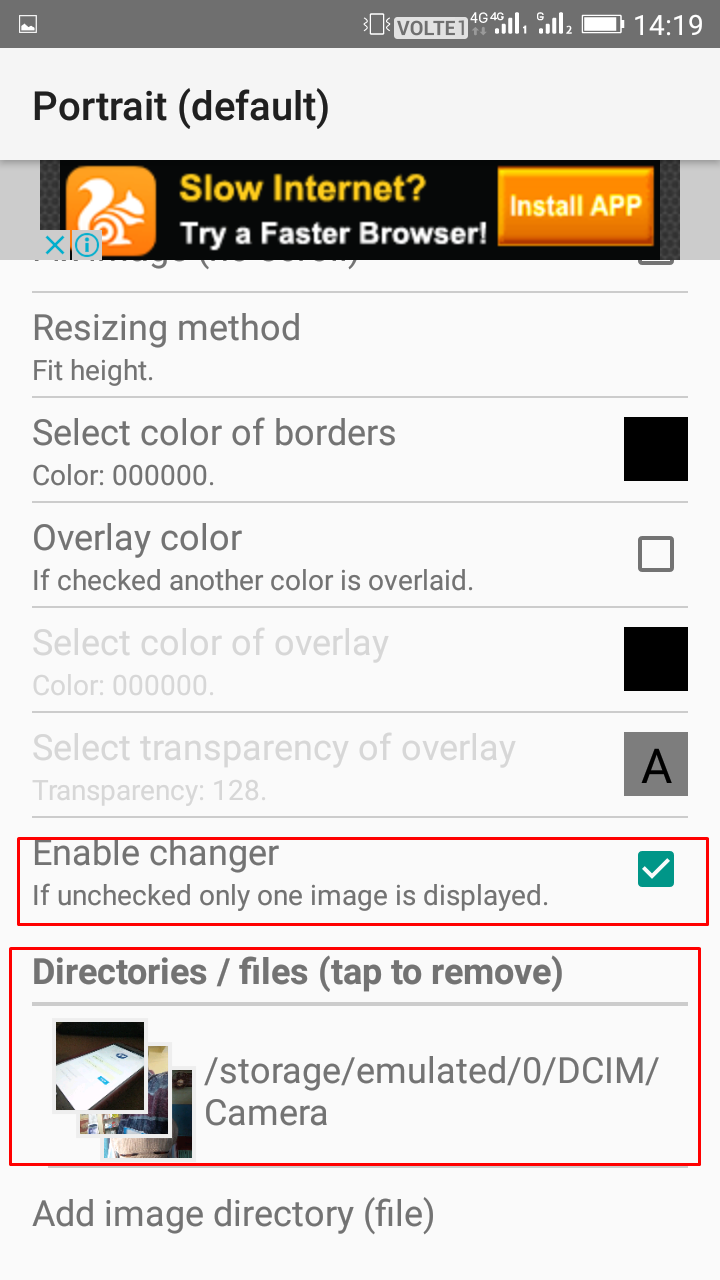
Task: Tap the clock showing 14:19
Action: click(x=669, y=24)
